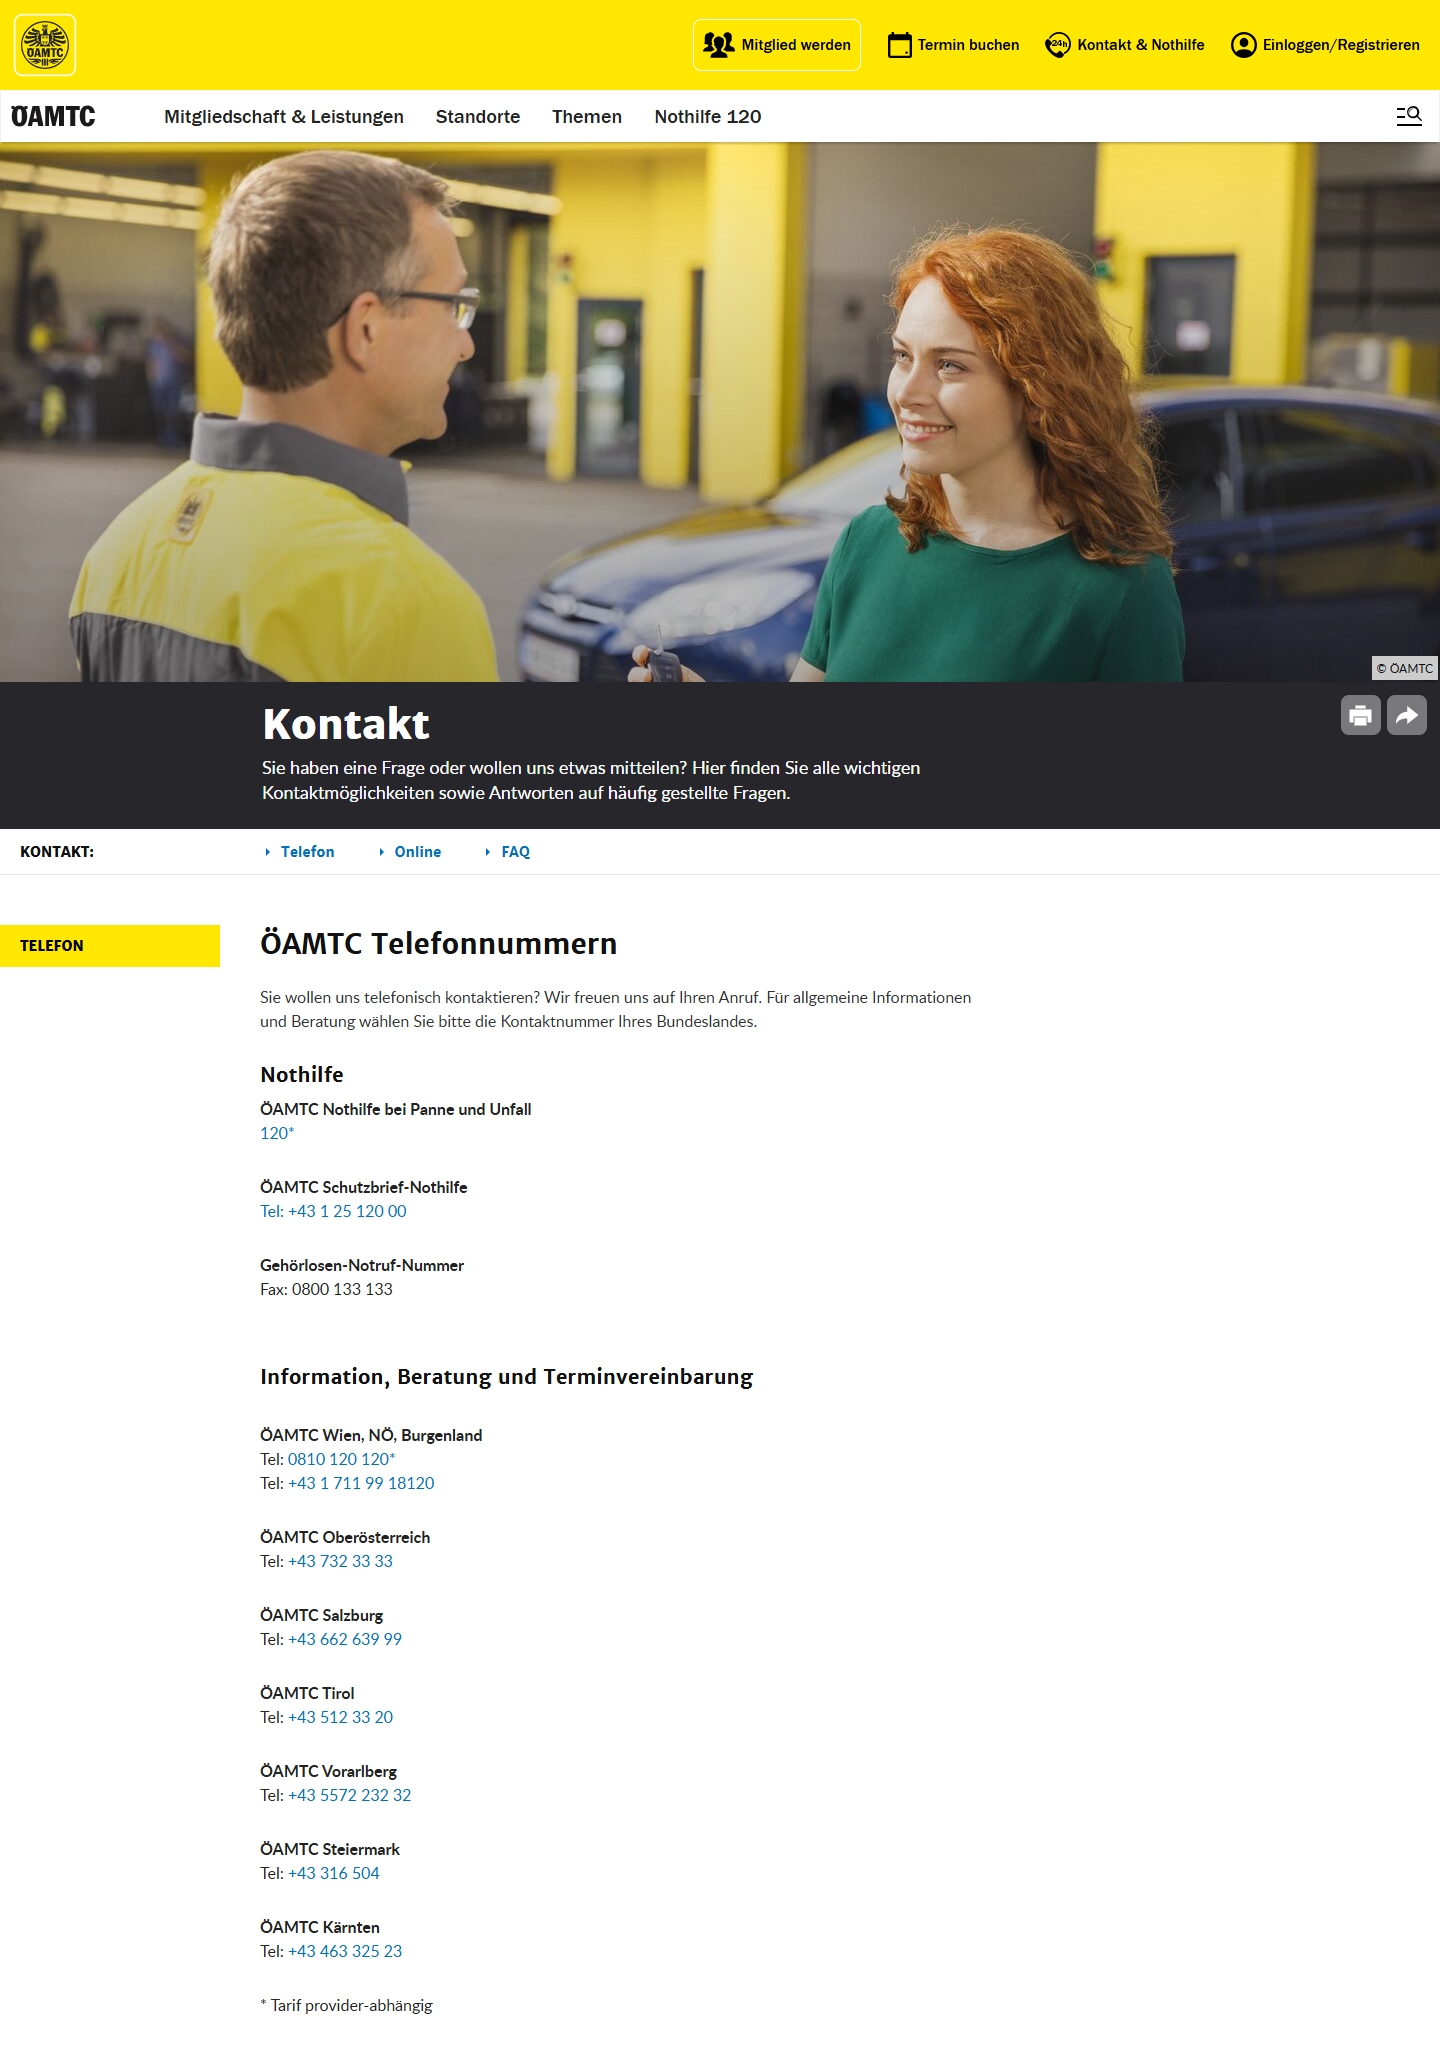The image size is (1440, 2048).
Task: Call Tirol number +43 512 33 20
Action: pos(340,1717)
